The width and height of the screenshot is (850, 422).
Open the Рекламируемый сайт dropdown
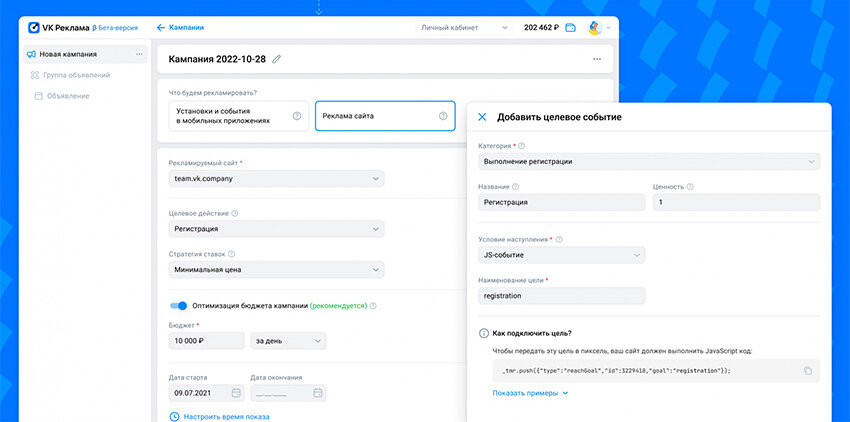pyautogui.click(x=276, y=178)
